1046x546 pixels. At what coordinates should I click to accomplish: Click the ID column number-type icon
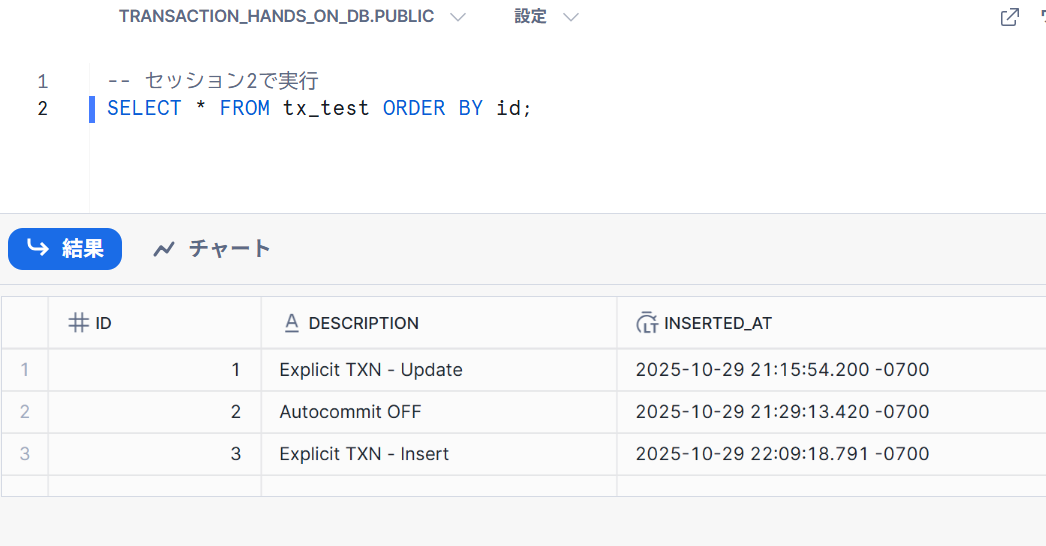point(79,323)
